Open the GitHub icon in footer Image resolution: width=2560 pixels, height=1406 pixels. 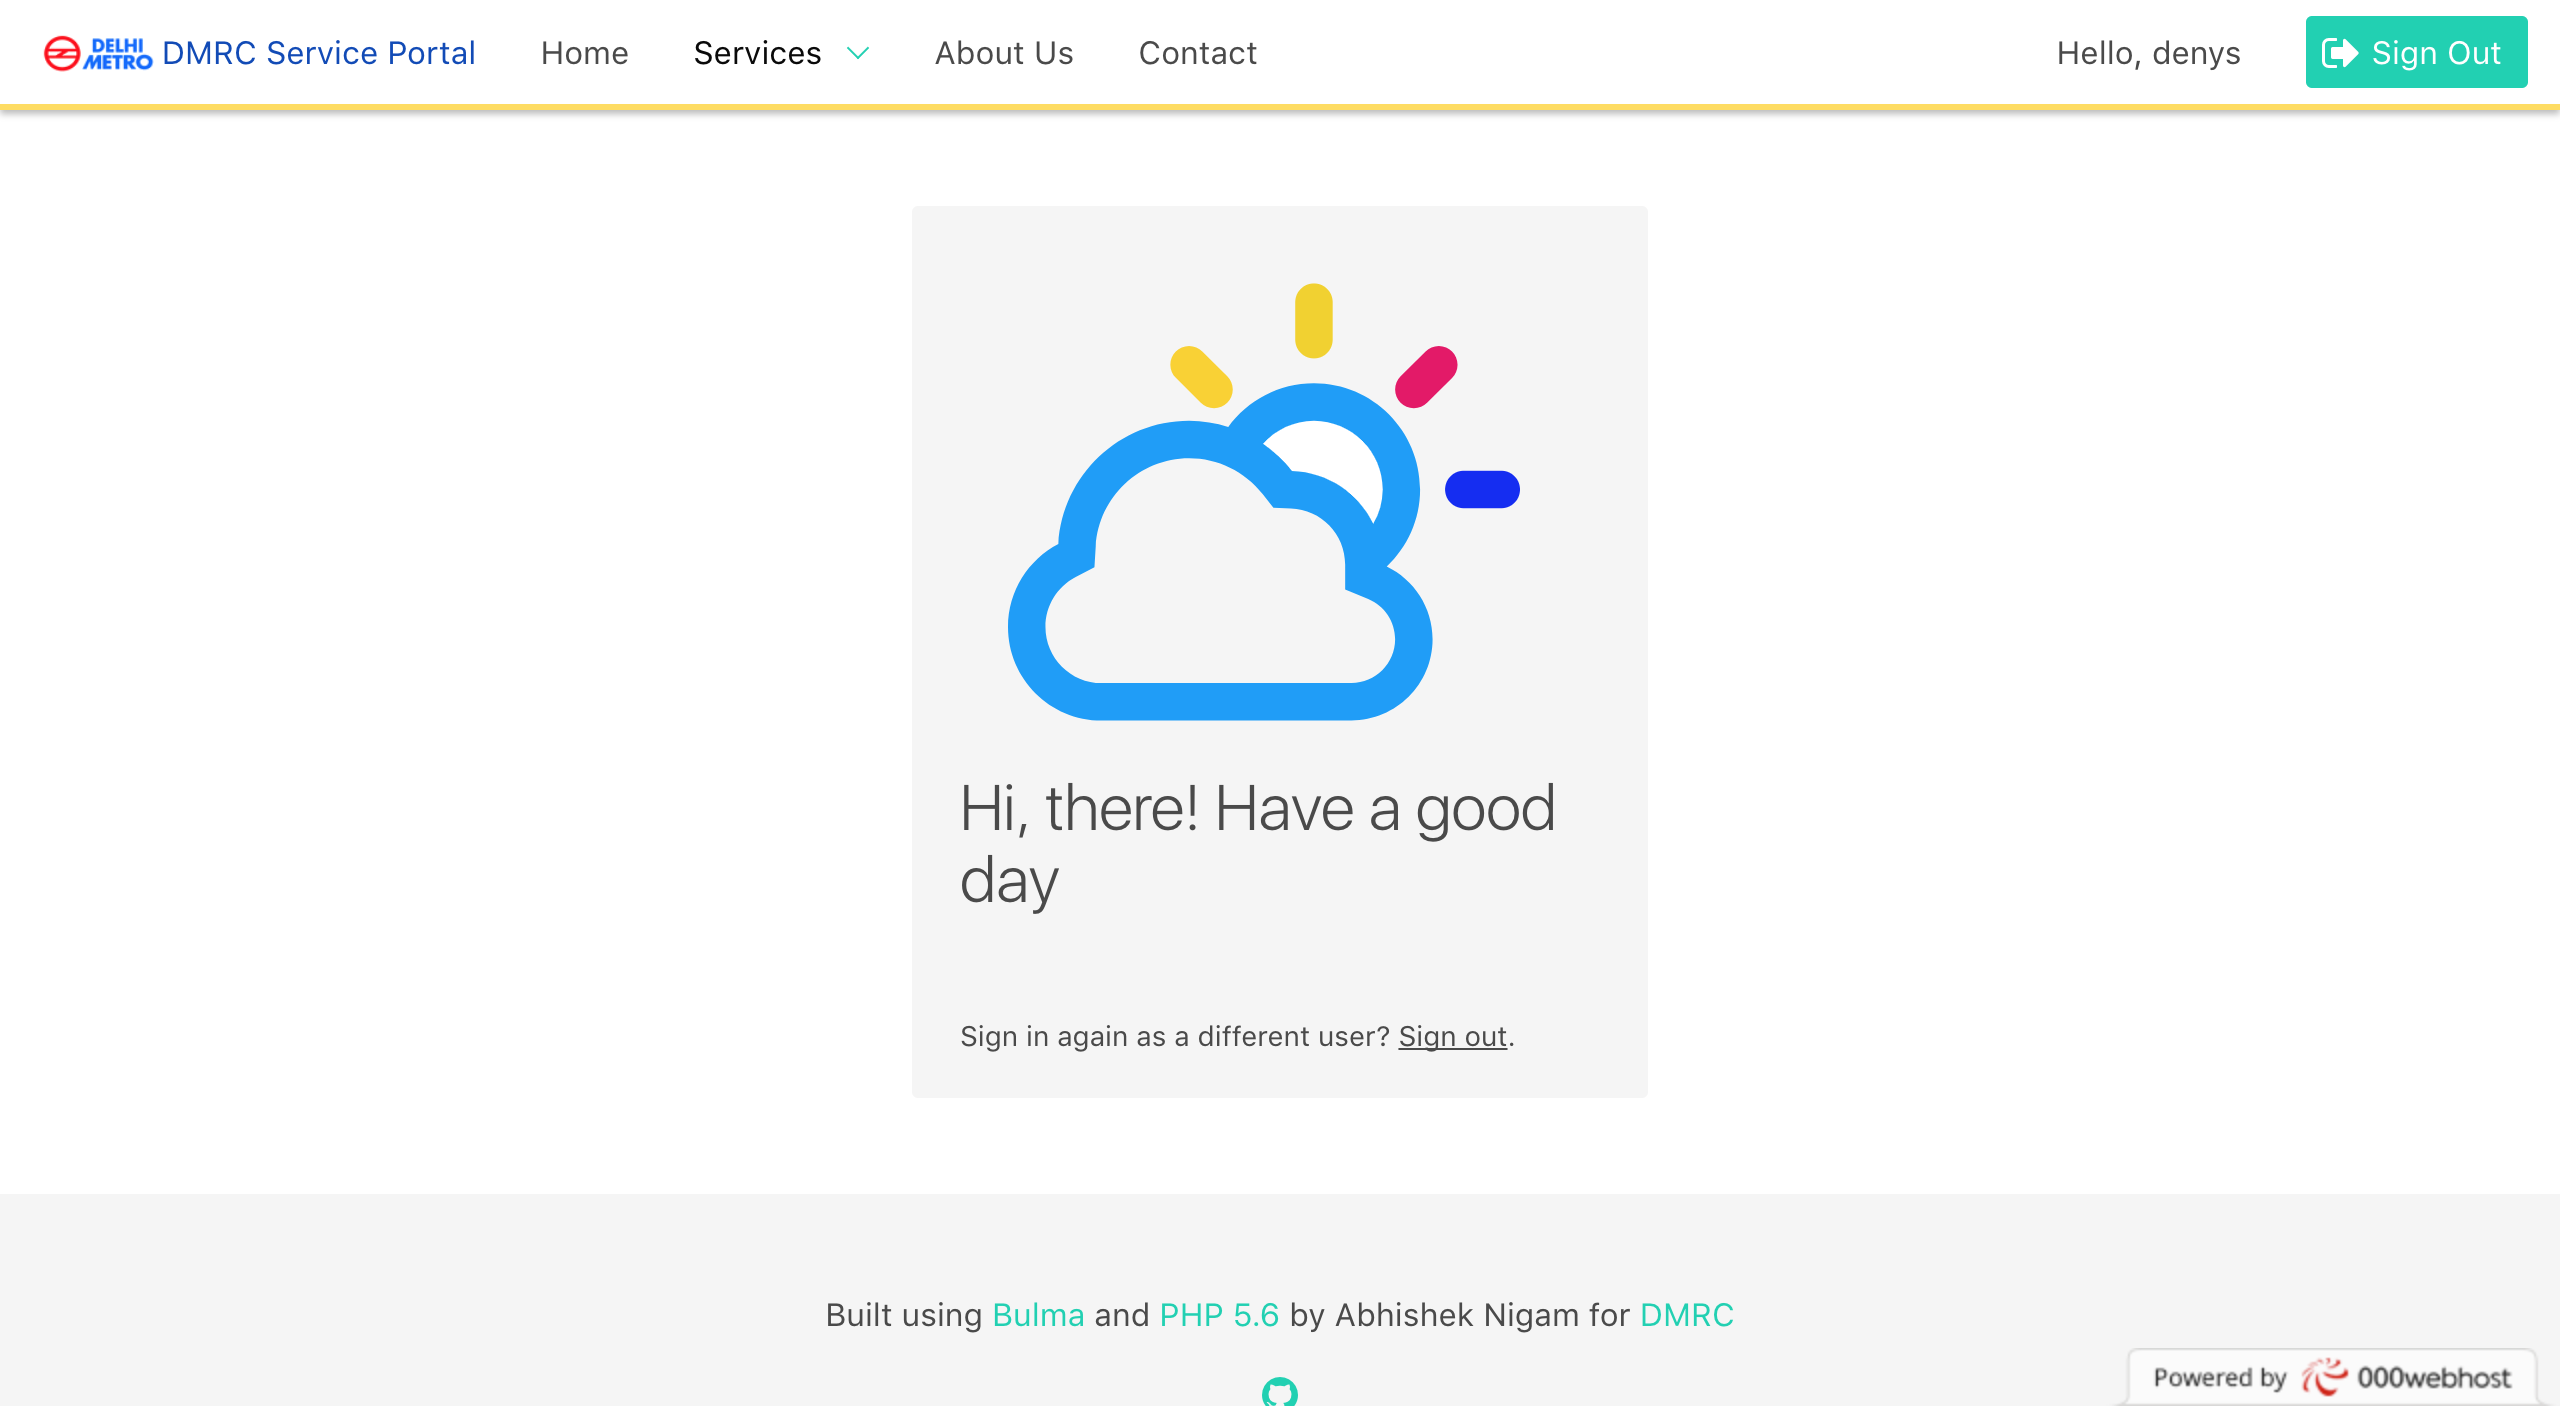coord(1279,1392)
